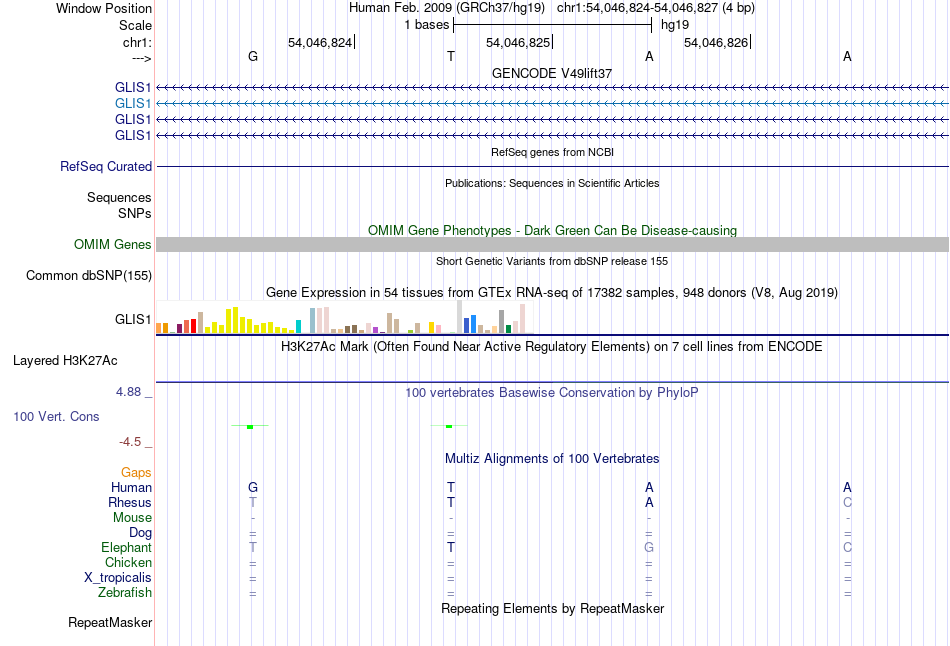Click base A in the Rhesus alignment row
The width and height of the screenshot is (950, 646).
(x=649, y=502)
